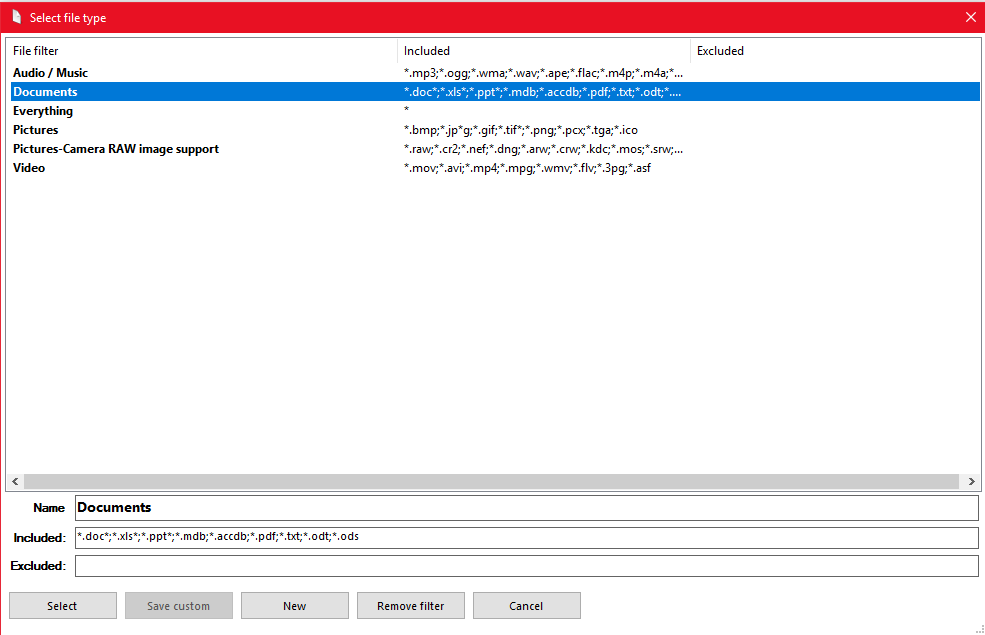The image size is (985, 635).
Task: Select the Pictures-Camera RAW image support filter
Action: pyautogui.click(x=150, y=148)
